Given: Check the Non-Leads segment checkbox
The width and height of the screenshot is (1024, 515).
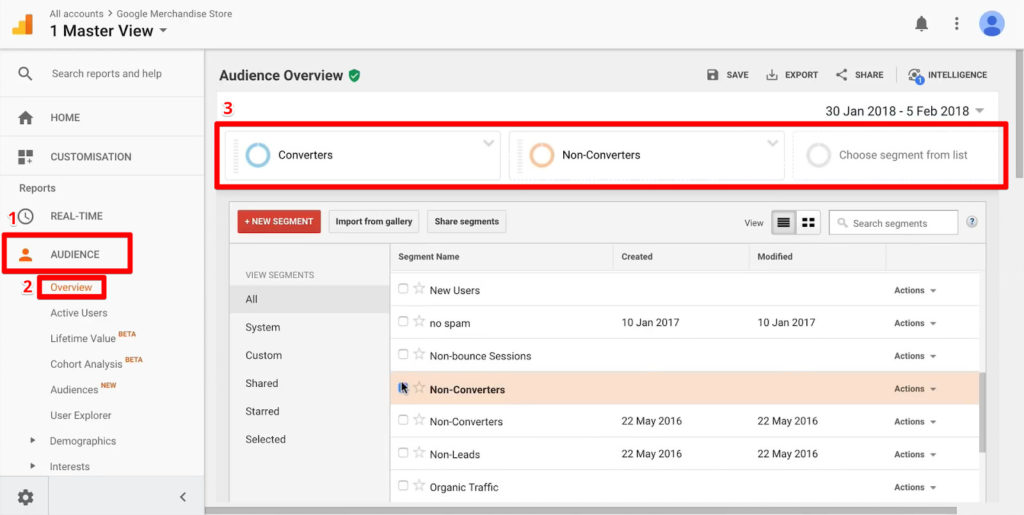Looking at the screenshot, I should point(403,452).
